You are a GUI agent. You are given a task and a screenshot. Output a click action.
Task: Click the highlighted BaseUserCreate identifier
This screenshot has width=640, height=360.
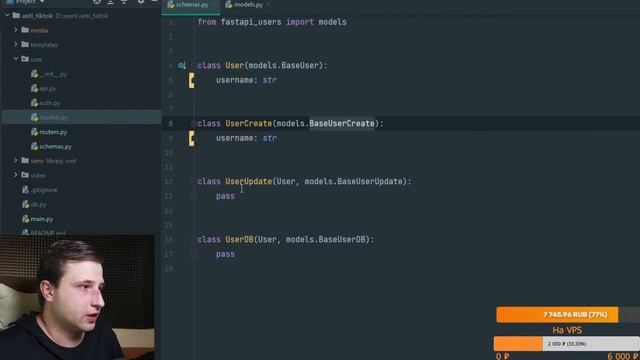click(x=342, y=123)
